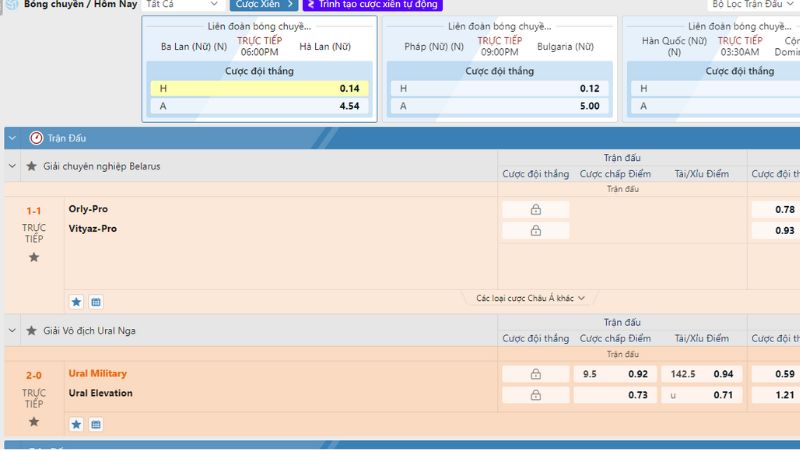Favorite the Giải Vô địch Ural Nga star
The image size is (800, 450).
[x=32, y=330]
